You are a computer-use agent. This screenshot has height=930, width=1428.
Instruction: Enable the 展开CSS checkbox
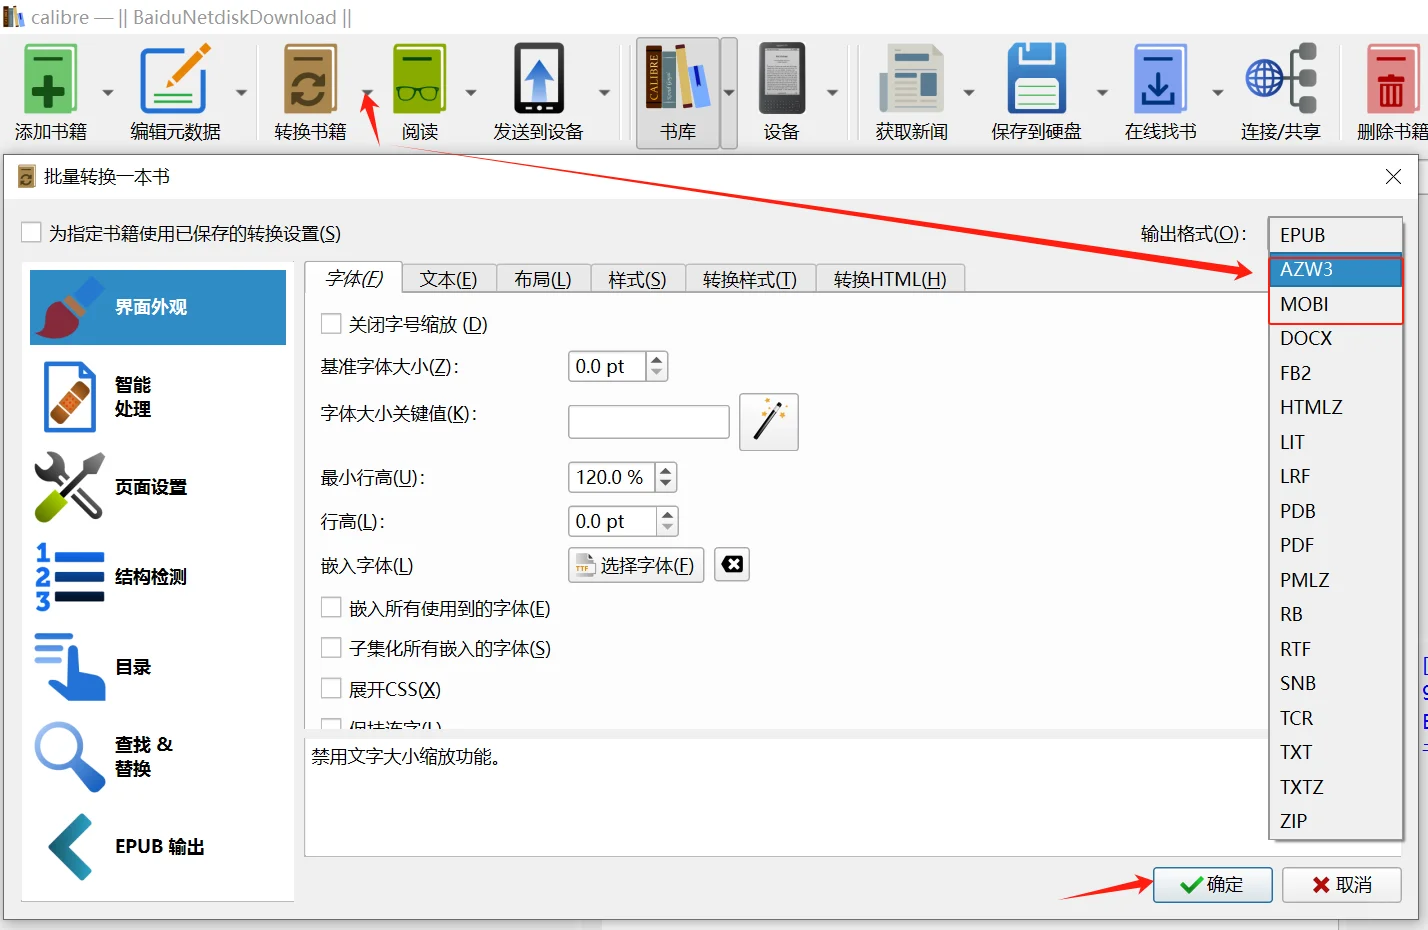click(331, 688)
